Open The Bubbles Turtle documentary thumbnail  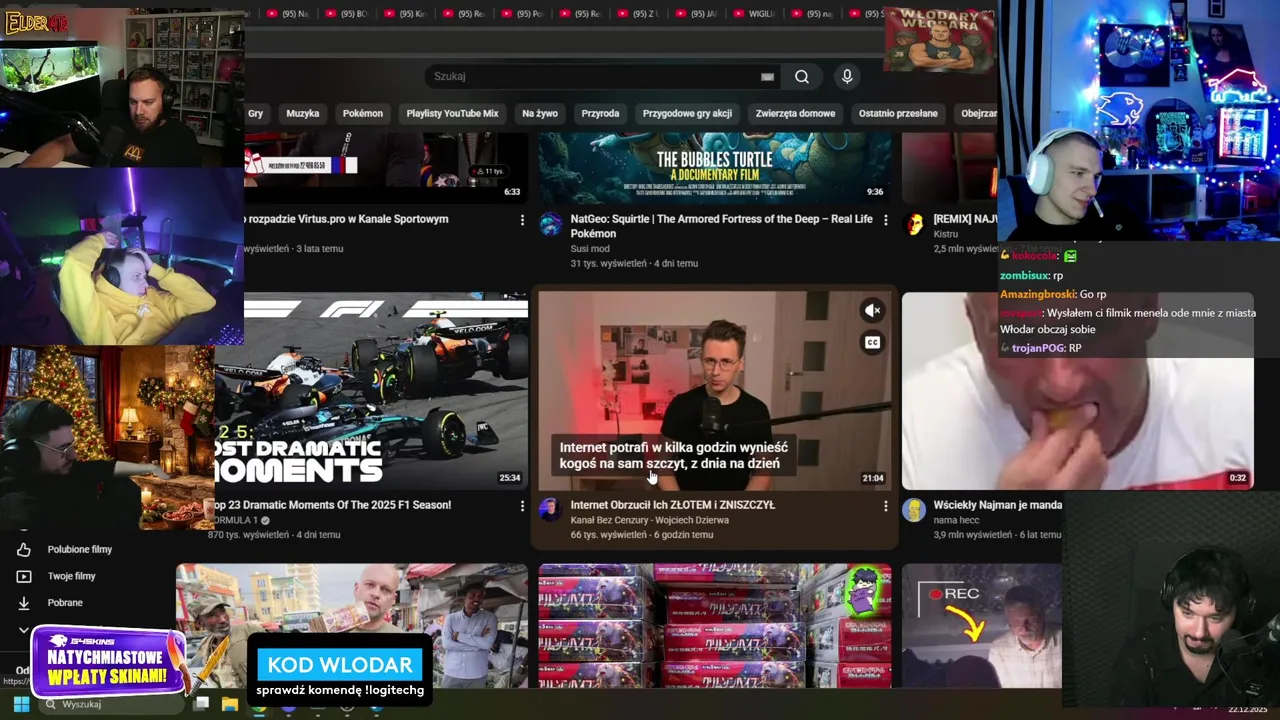[x=715, y=167]
